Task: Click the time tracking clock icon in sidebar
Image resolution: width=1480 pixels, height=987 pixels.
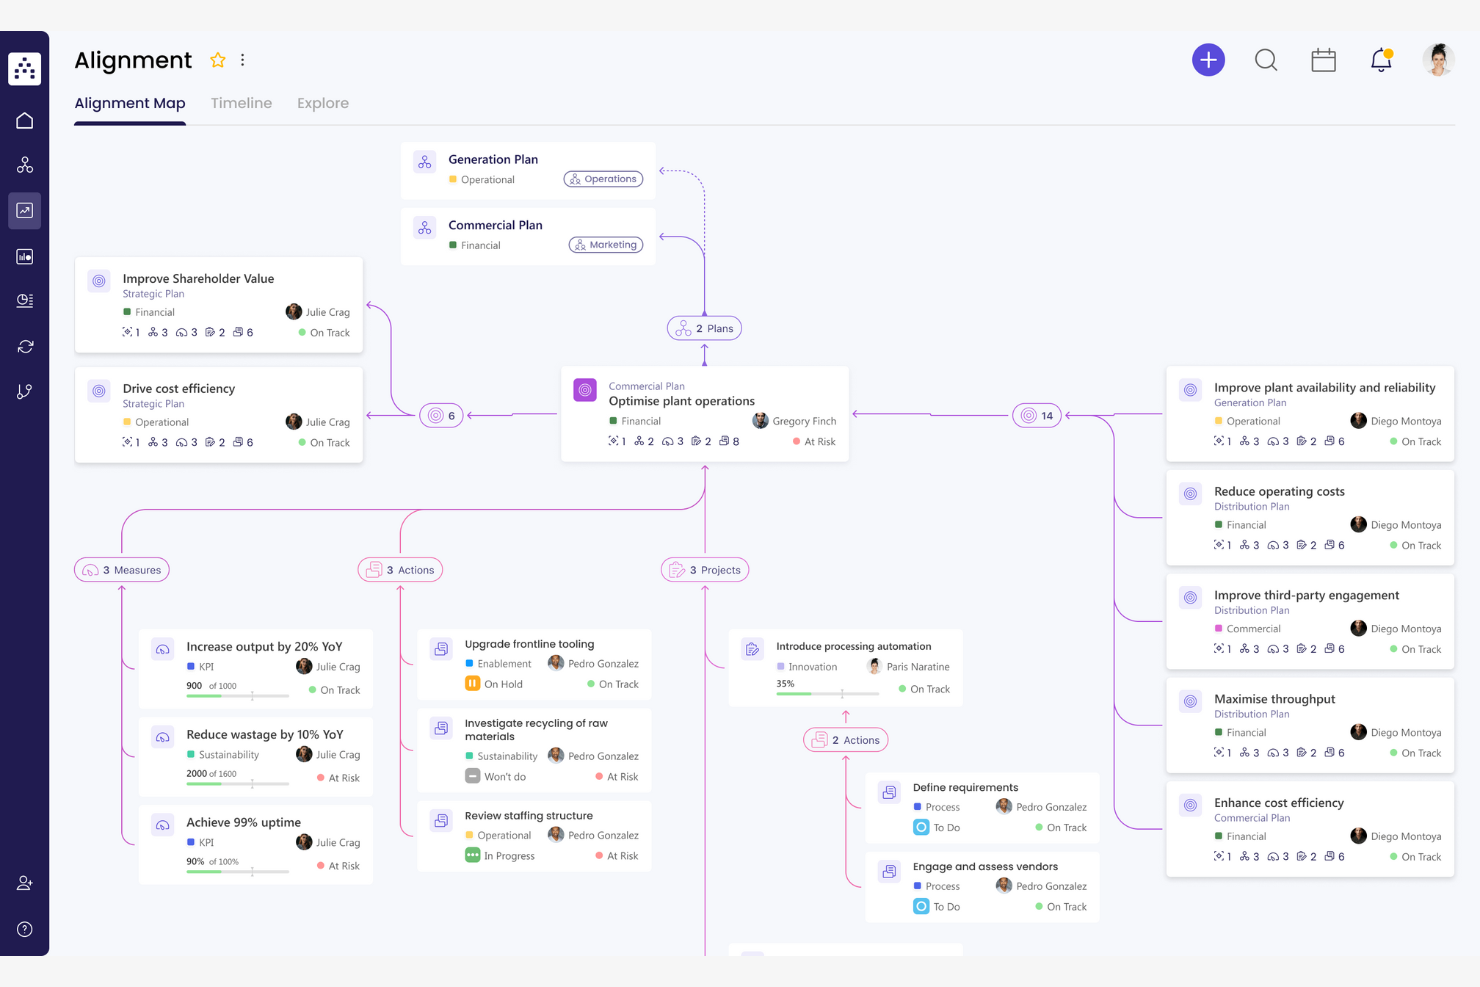Action: tap(24, 300)
